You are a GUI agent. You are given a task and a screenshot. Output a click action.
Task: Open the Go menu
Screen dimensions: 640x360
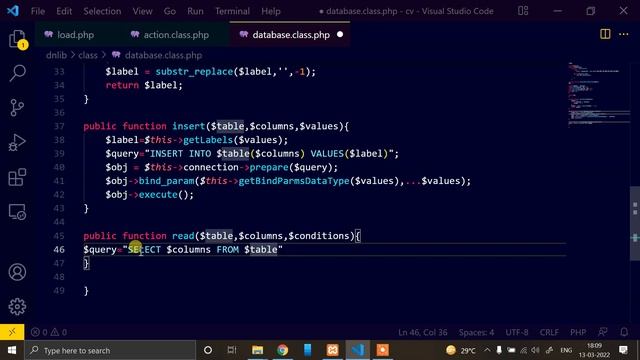pyautogui.click(x=170, y=11)
